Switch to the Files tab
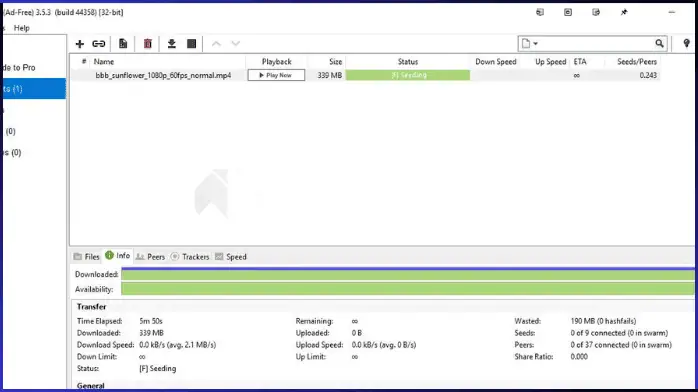 pyautogui.click(x=87, y=257)
